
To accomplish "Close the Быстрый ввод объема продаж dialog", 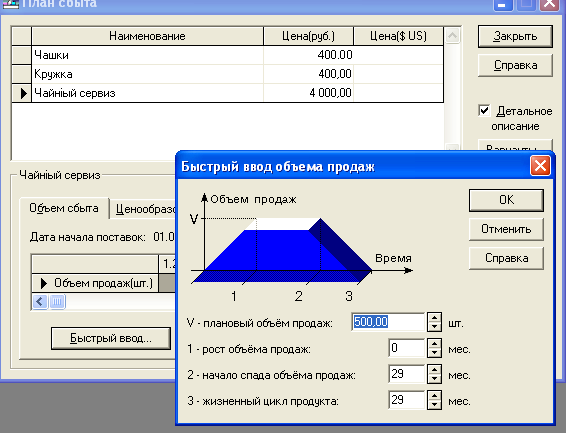I will [x=540, y=166].
